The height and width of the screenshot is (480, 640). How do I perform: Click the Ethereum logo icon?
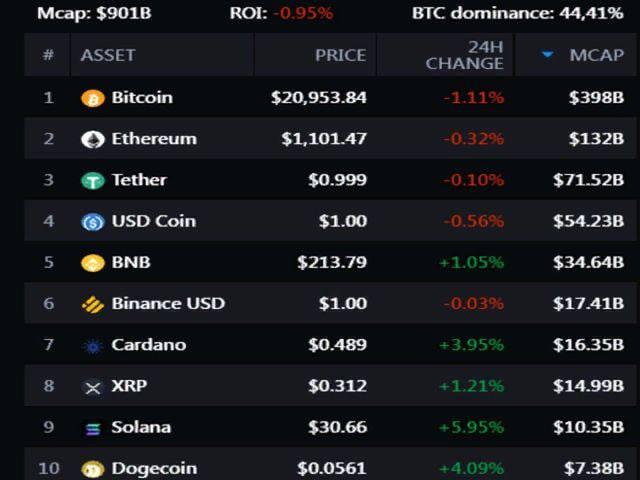click(x=93, y=140)
